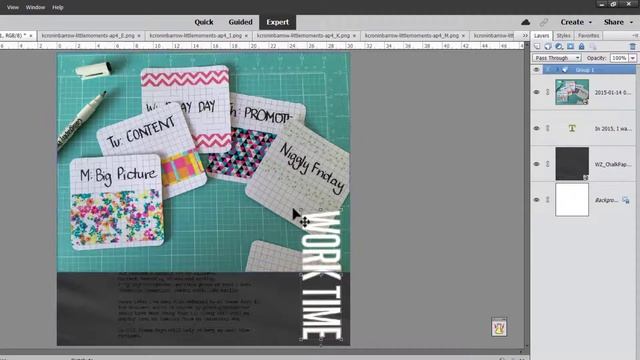
Task: Show more document tabs via double chevron
Action: pyautogui.click(x=525, y=36)
